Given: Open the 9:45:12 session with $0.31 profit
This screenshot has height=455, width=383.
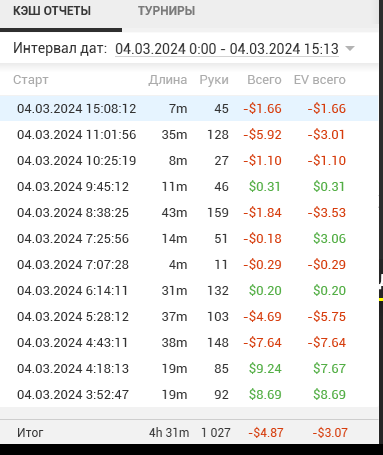Looking at the screenshot, I should click(189, 186).
